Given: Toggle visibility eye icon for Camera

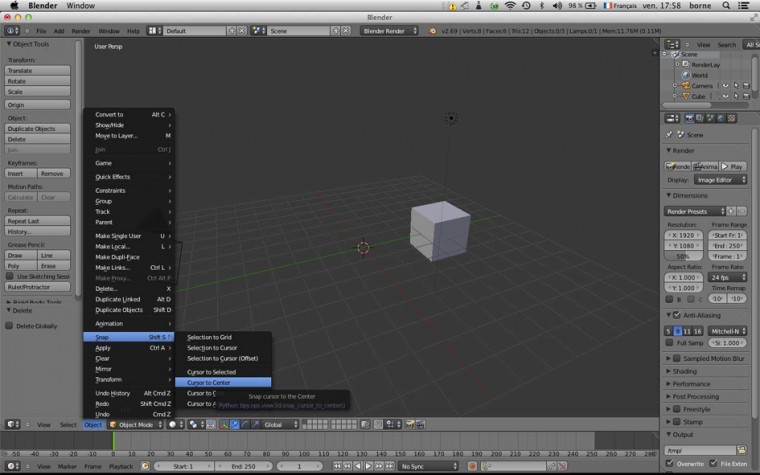Looking at the screenshot, I should coord(723,86).
